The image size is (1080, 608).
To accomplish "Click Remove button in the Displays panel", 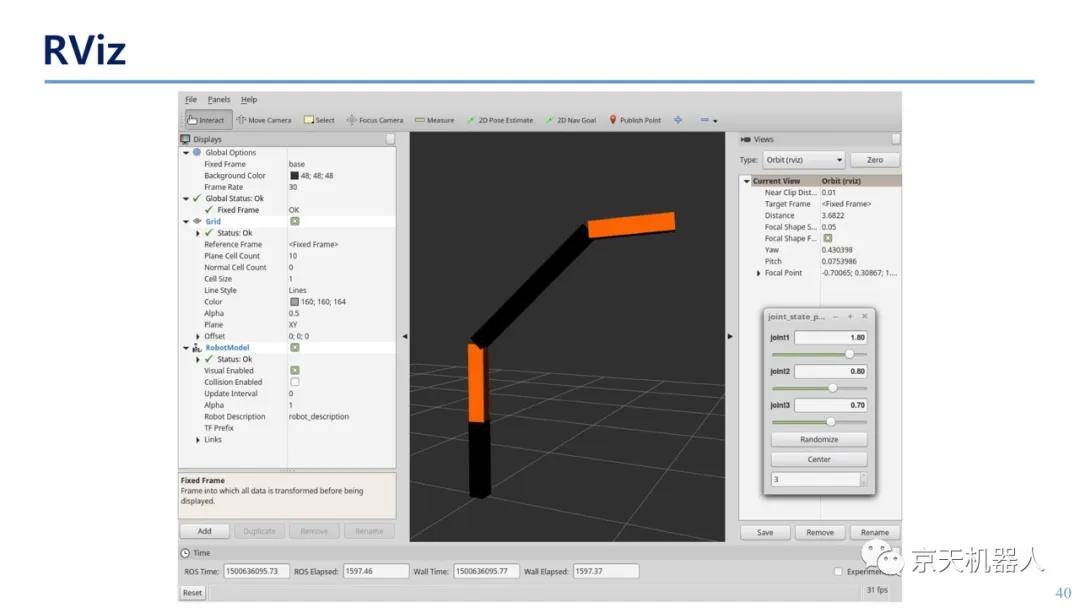I will tap(314, 531).
